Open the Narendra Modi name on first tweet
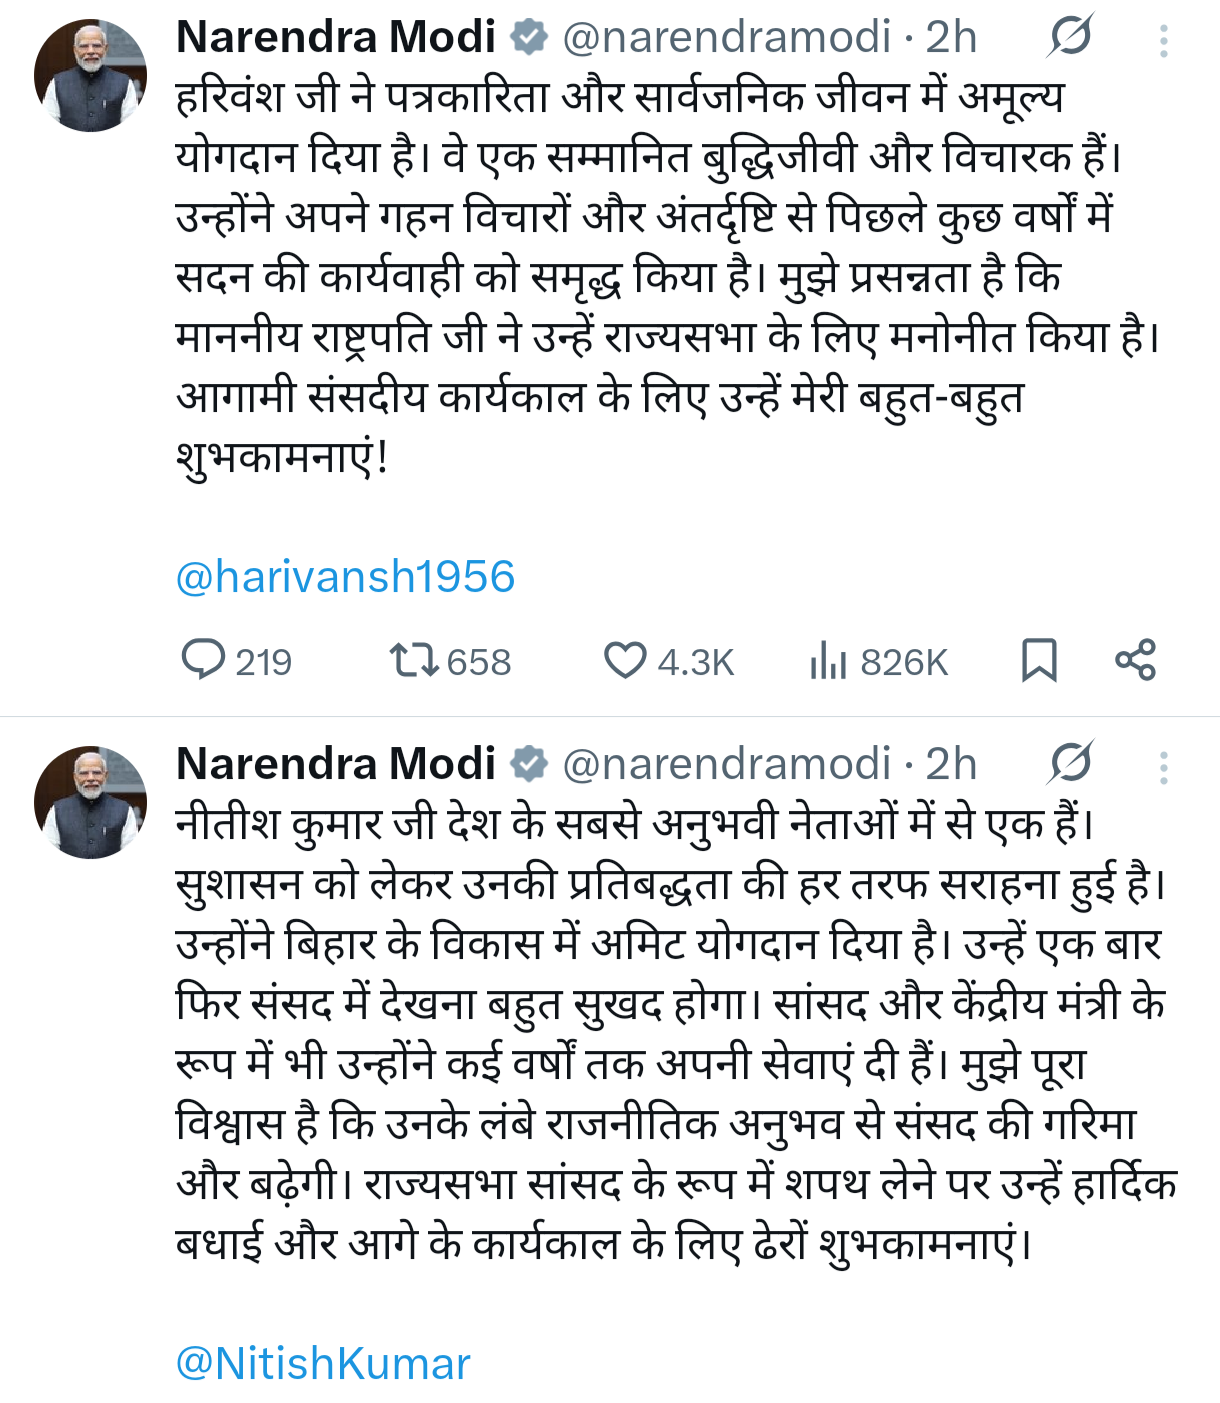Viewport: 1220px width, 1403px height. (x=336, y=38)
